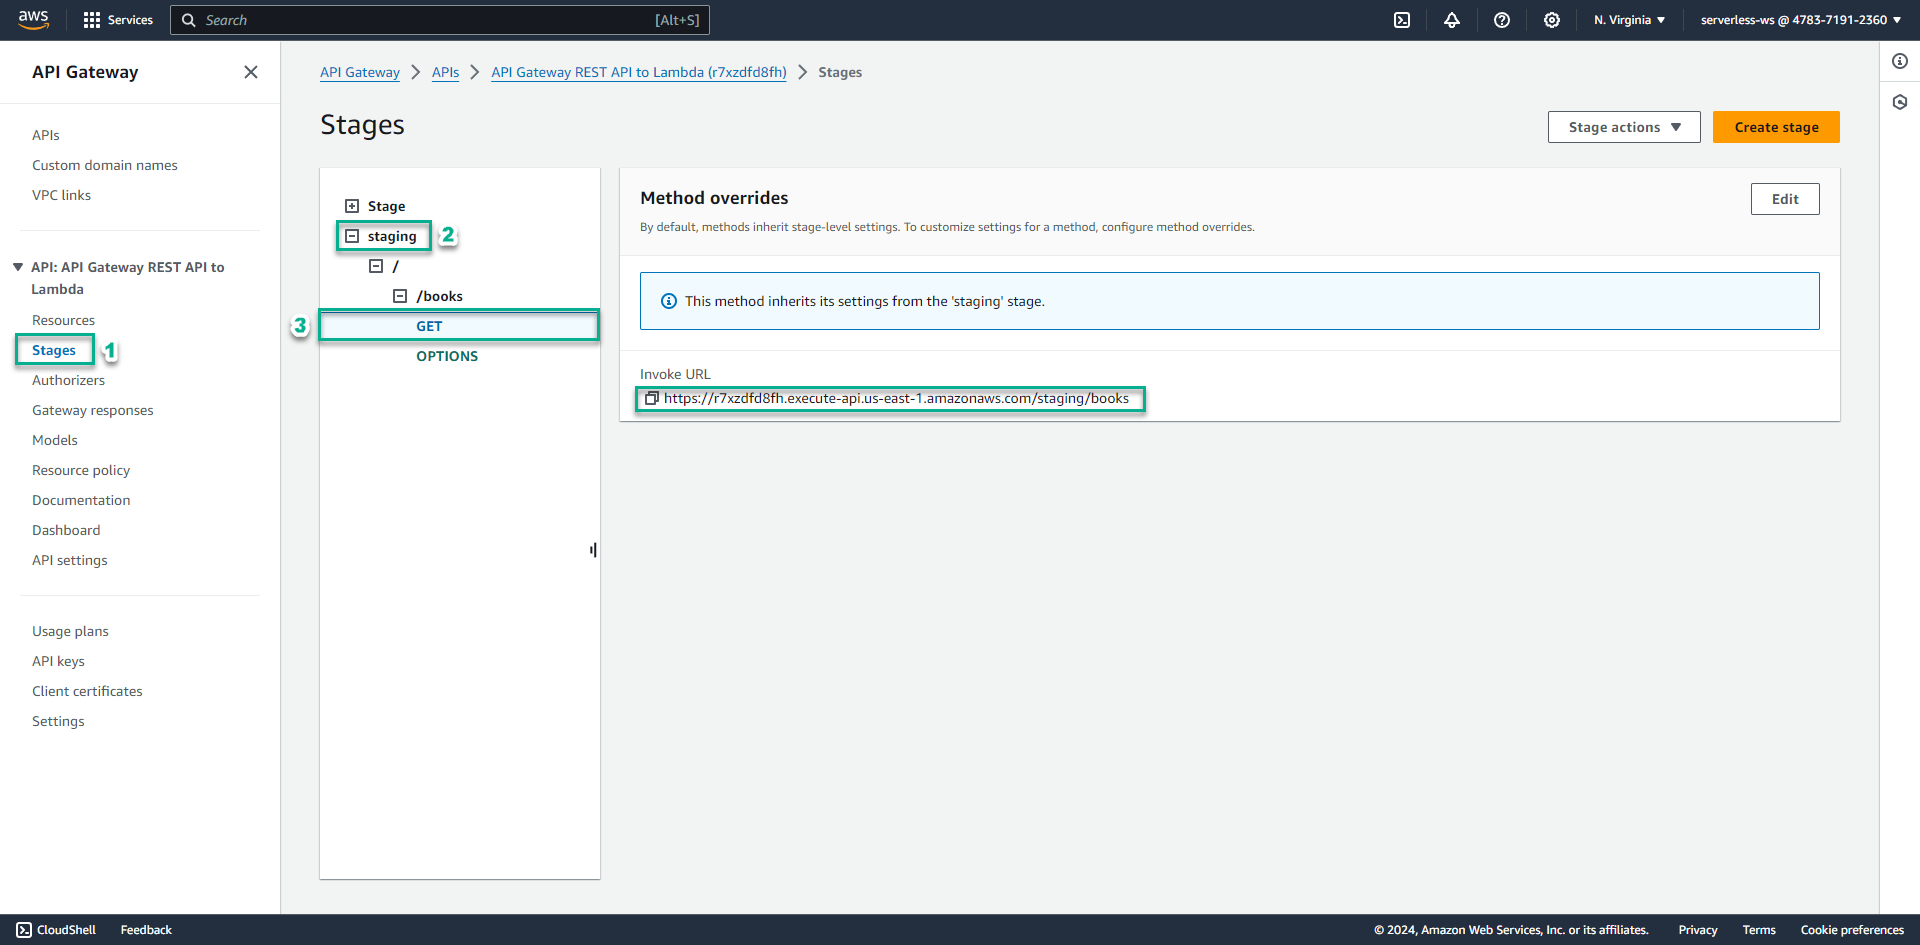This screenshot has width=1920, height=945.
Task: Collapse the /books resource node
Action: [400, 296]
